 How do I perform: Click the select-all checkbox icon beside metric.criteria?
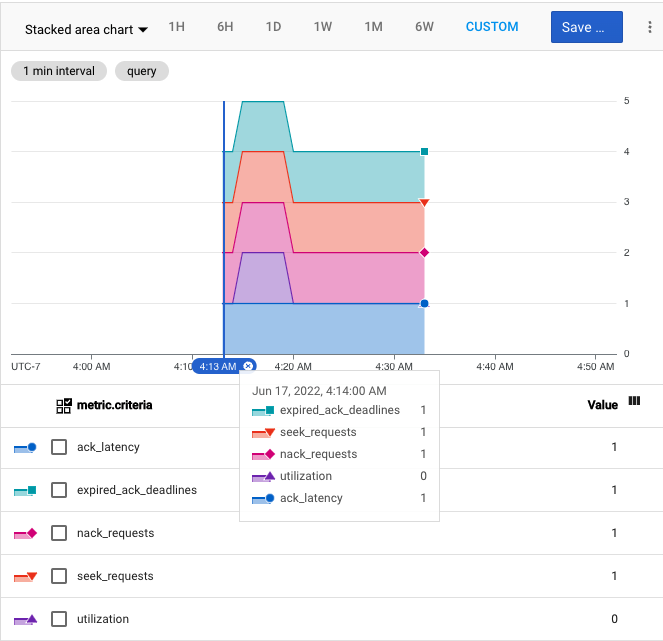[64, 406]
